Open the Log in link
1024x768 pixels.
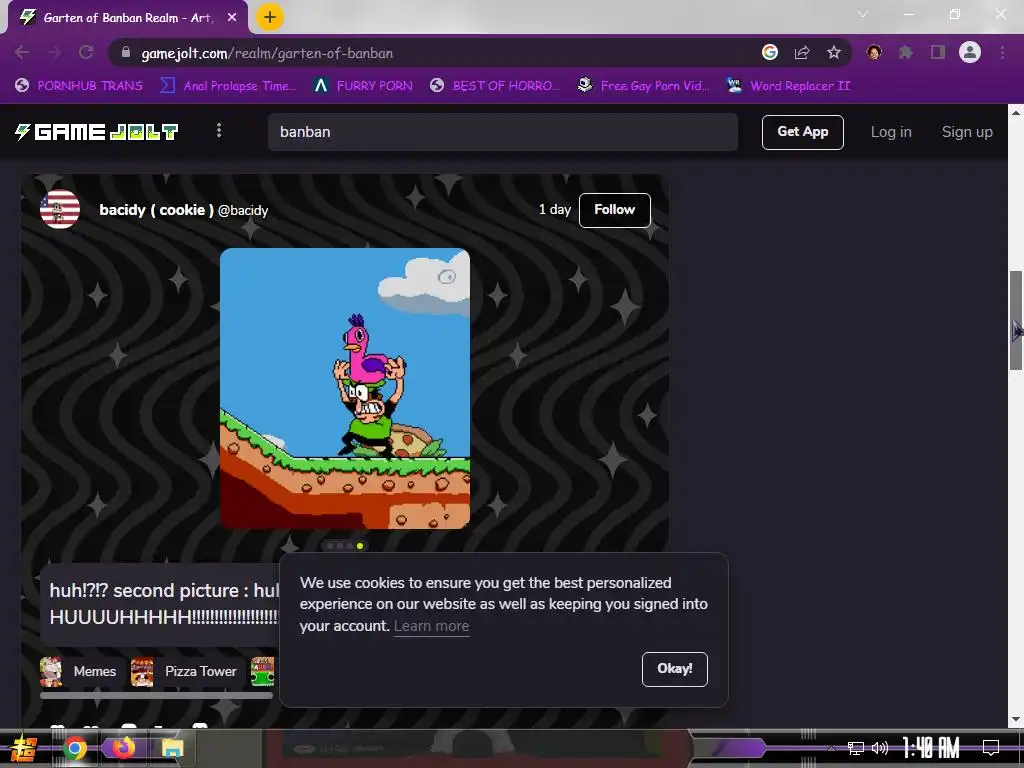pyautogui.click(x=891, y=132)
